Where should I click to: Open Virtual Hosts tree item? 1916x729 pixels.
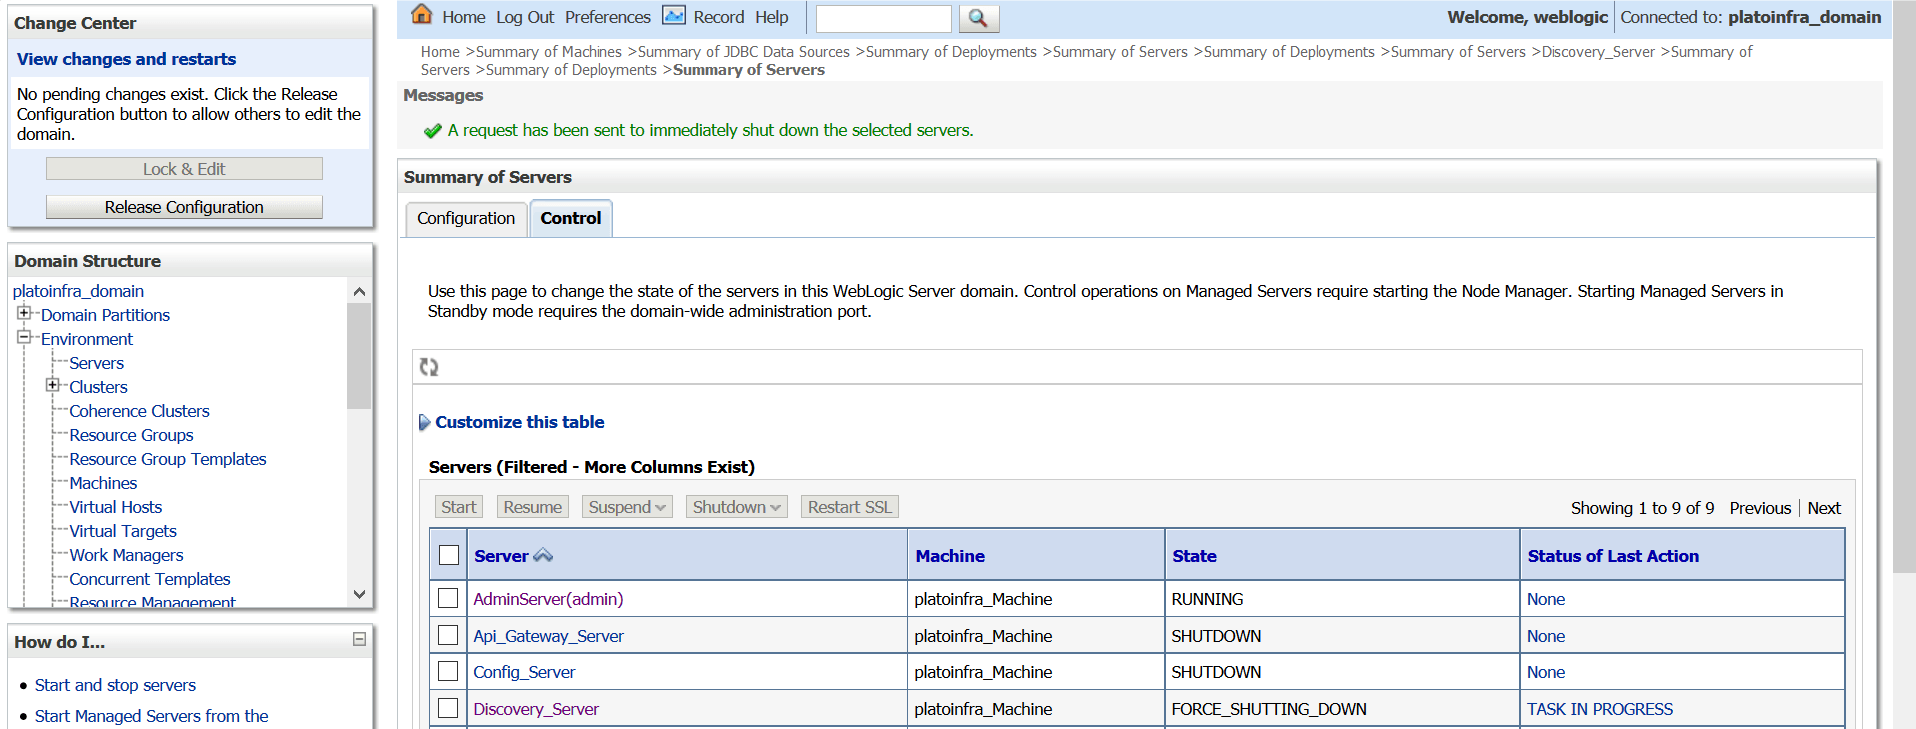coord(115,507)
